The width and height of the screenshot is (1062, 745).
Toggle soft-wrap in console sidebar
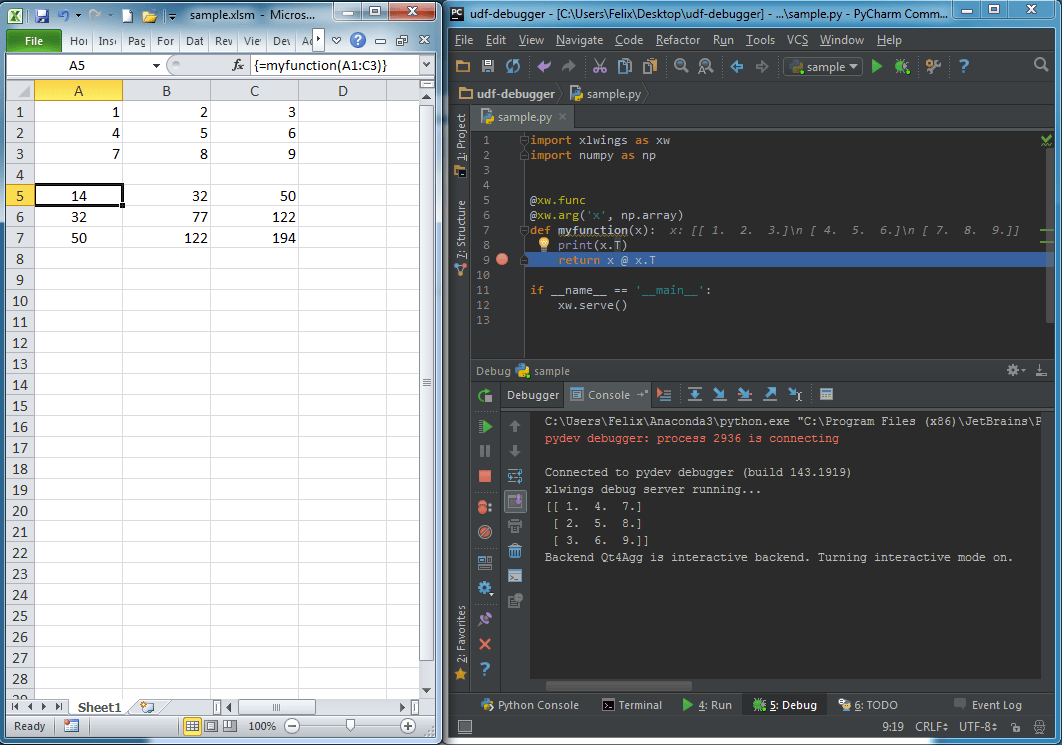click(x=515, y=476)
